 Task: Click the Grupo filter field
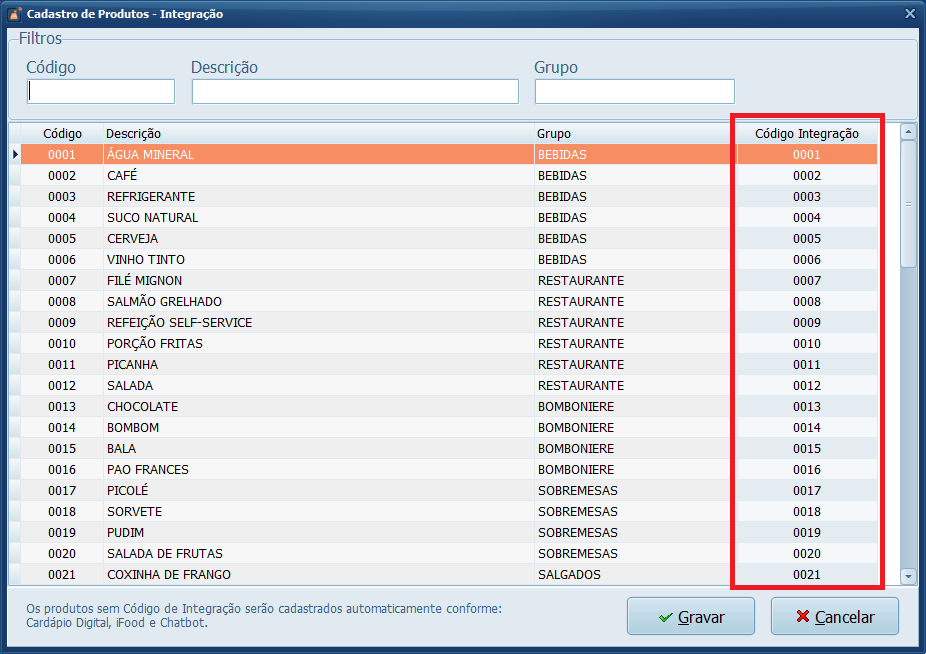[x=634, y=92]
